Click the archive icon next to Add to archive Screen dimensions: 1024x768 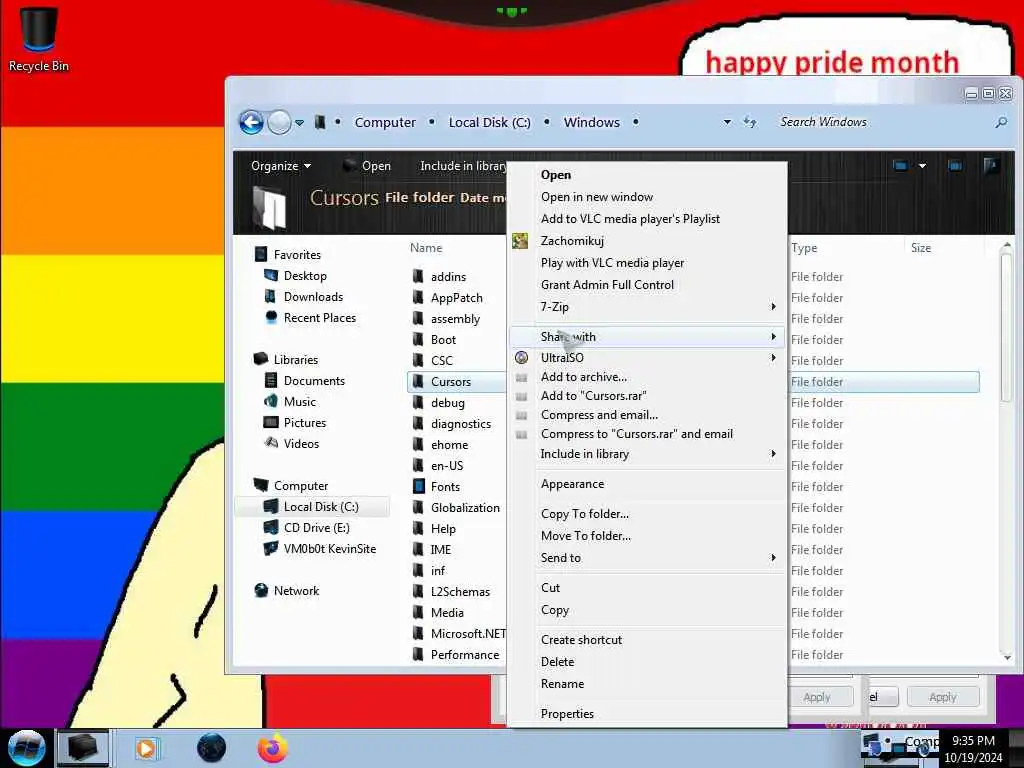click(x=521, y=377)
